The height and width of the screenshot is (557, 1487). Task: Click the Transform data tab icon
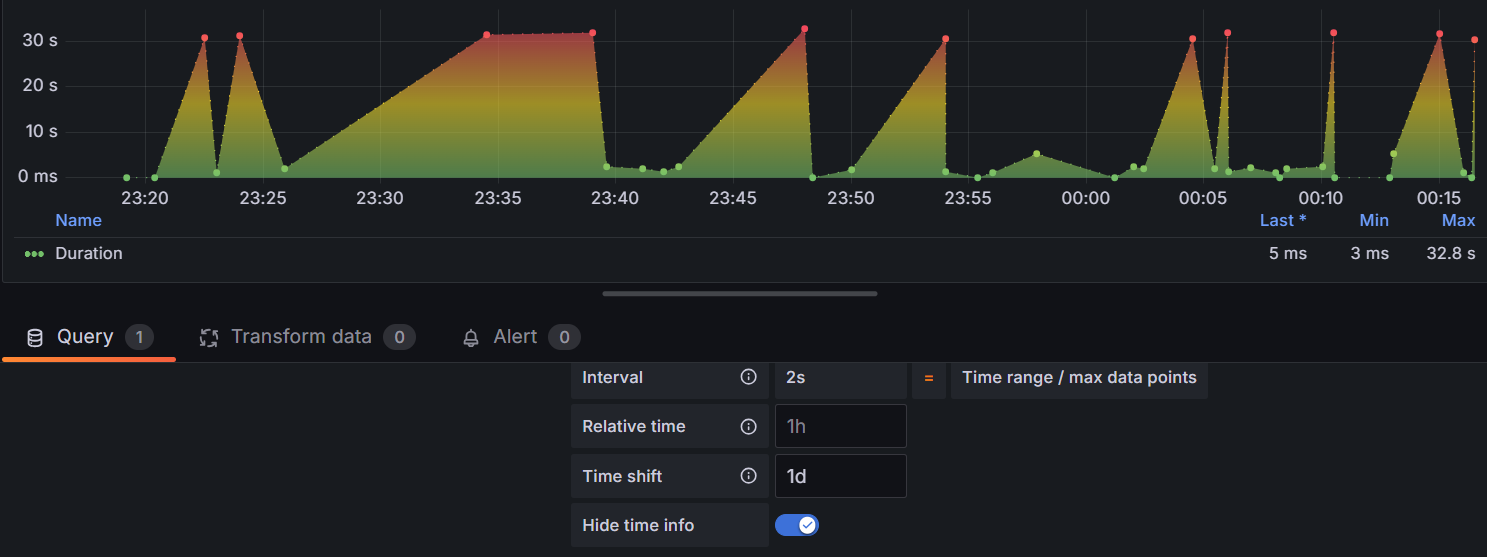click(209, 337)
